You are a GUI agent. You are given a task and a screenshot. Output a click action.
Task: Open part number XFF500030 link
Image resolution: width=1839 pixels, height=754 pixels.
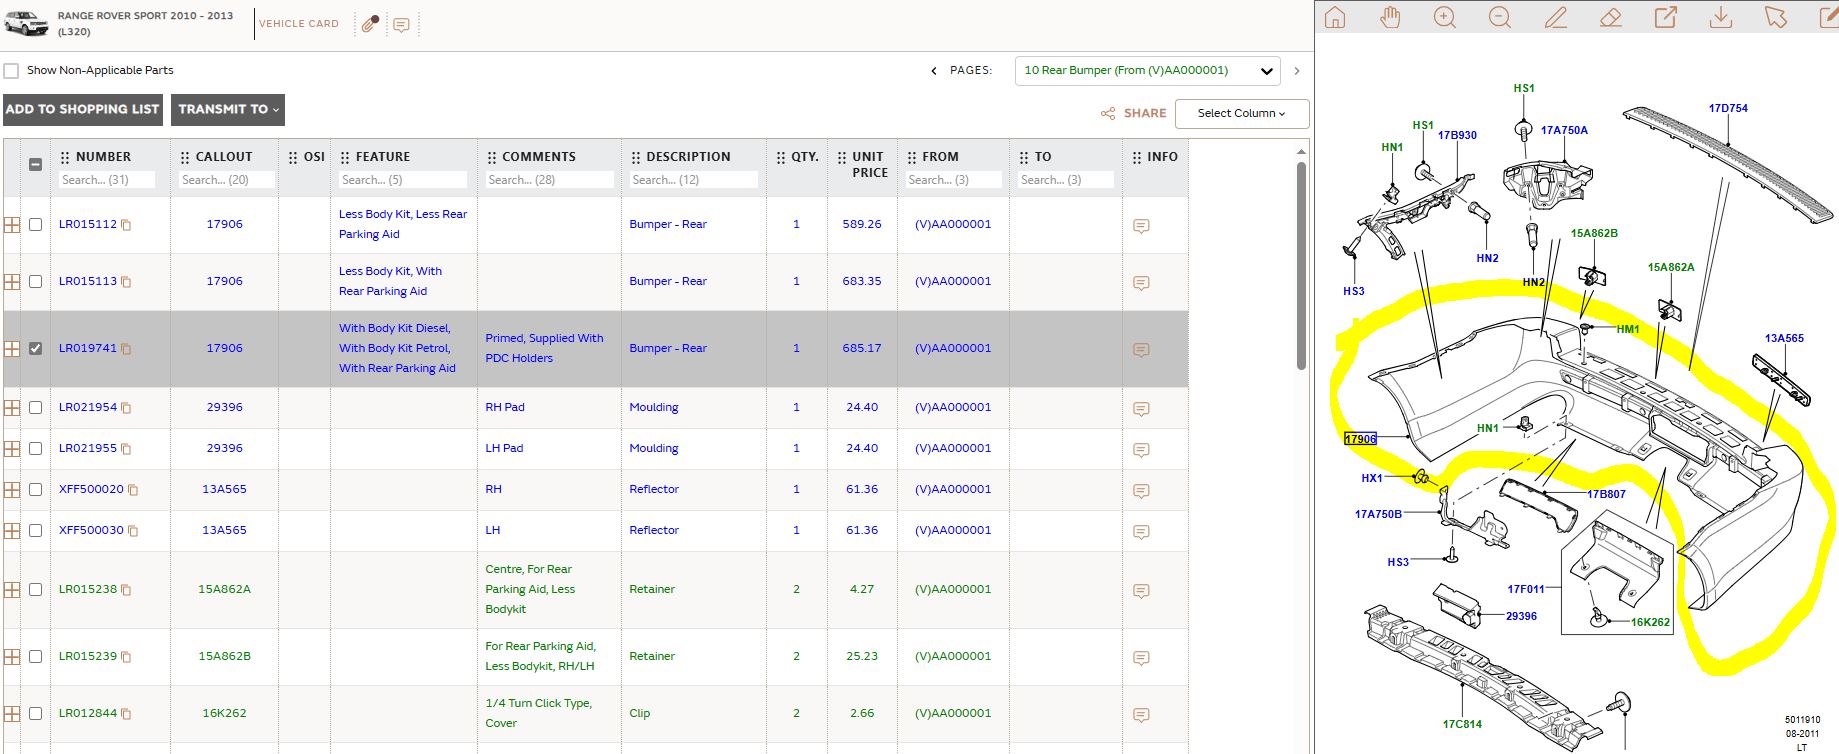(x=91, y=531)
